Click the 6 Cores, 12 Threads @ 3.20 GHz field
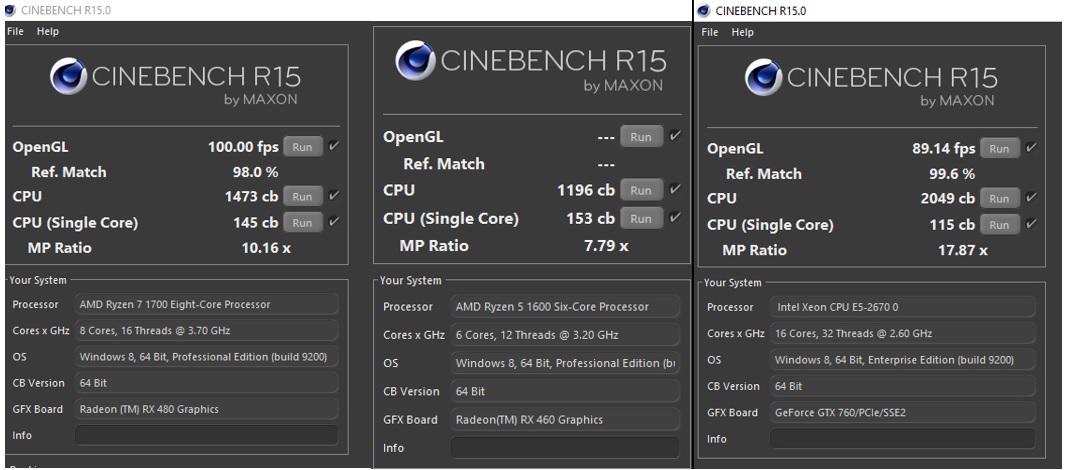1072x470 pixels. point(565,335)
